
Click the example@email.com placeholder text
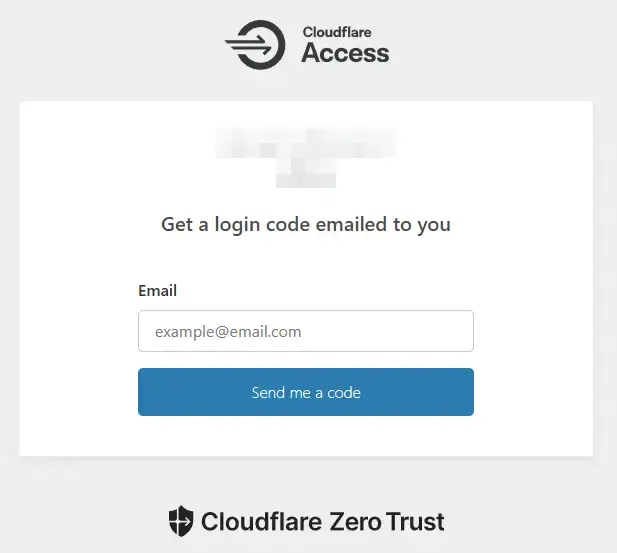[228, 332]
